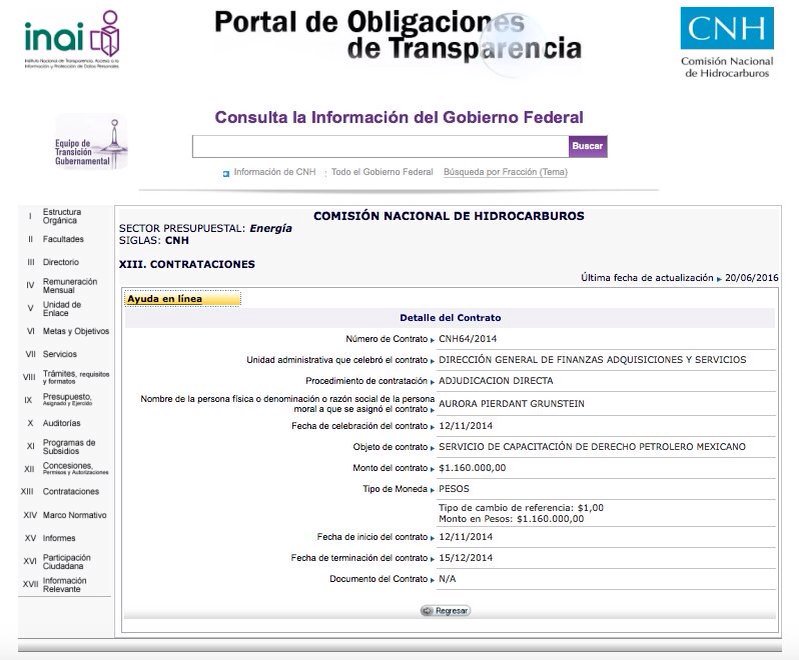The height and width of the screenshot is (660, 799).
Task: Click the name AURORA PIERDANT GRUNSTEIN
Action: tap(512, 404)
